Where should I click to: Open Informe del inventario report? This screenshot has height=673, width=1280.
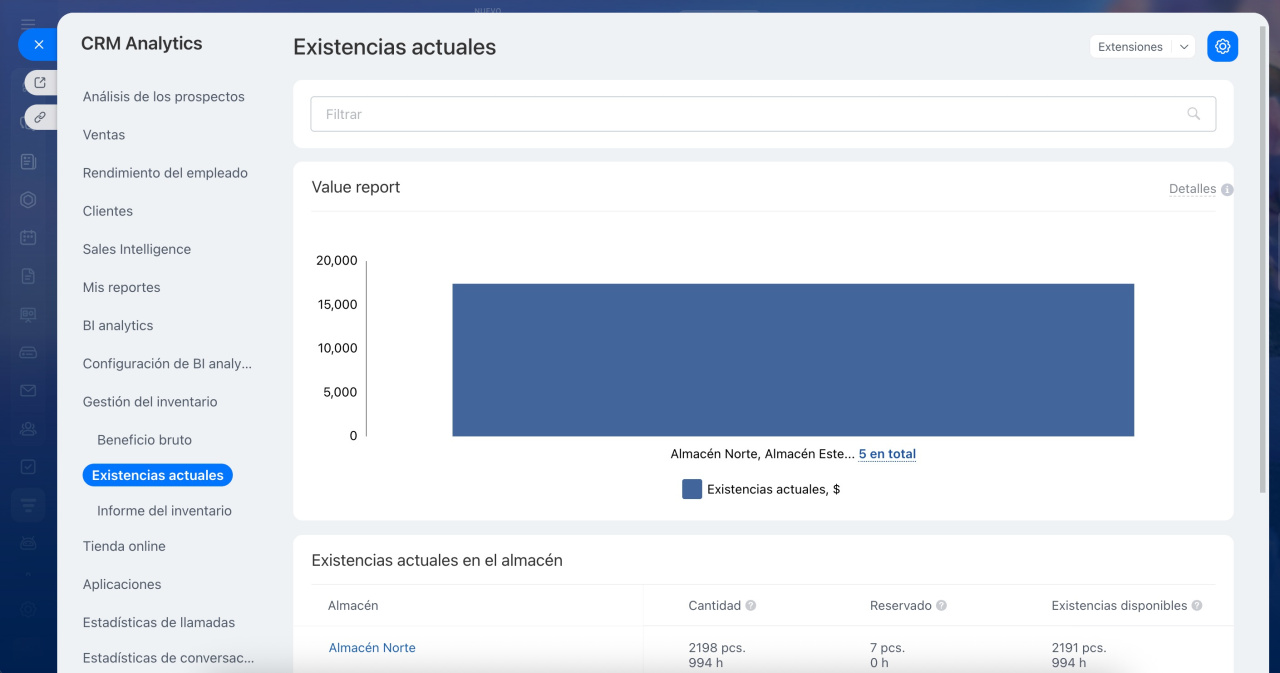[x=164, y=511]
